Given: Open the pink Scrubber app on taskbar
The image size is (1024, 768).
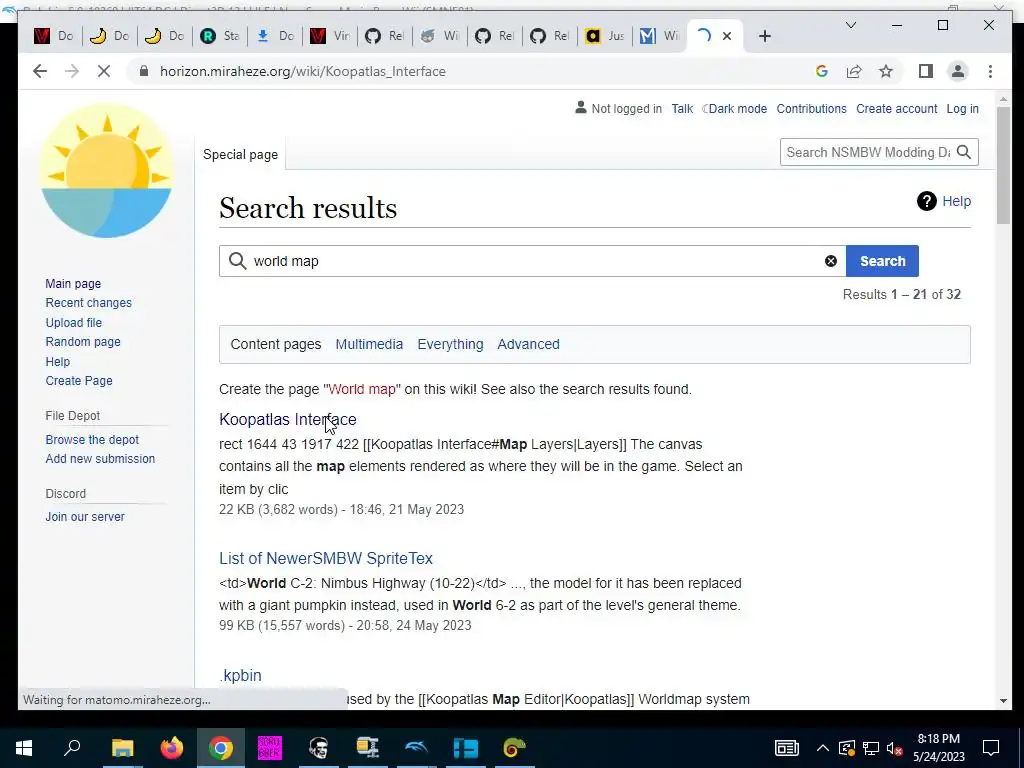Looking at the screenshot, I should [269, 748].
